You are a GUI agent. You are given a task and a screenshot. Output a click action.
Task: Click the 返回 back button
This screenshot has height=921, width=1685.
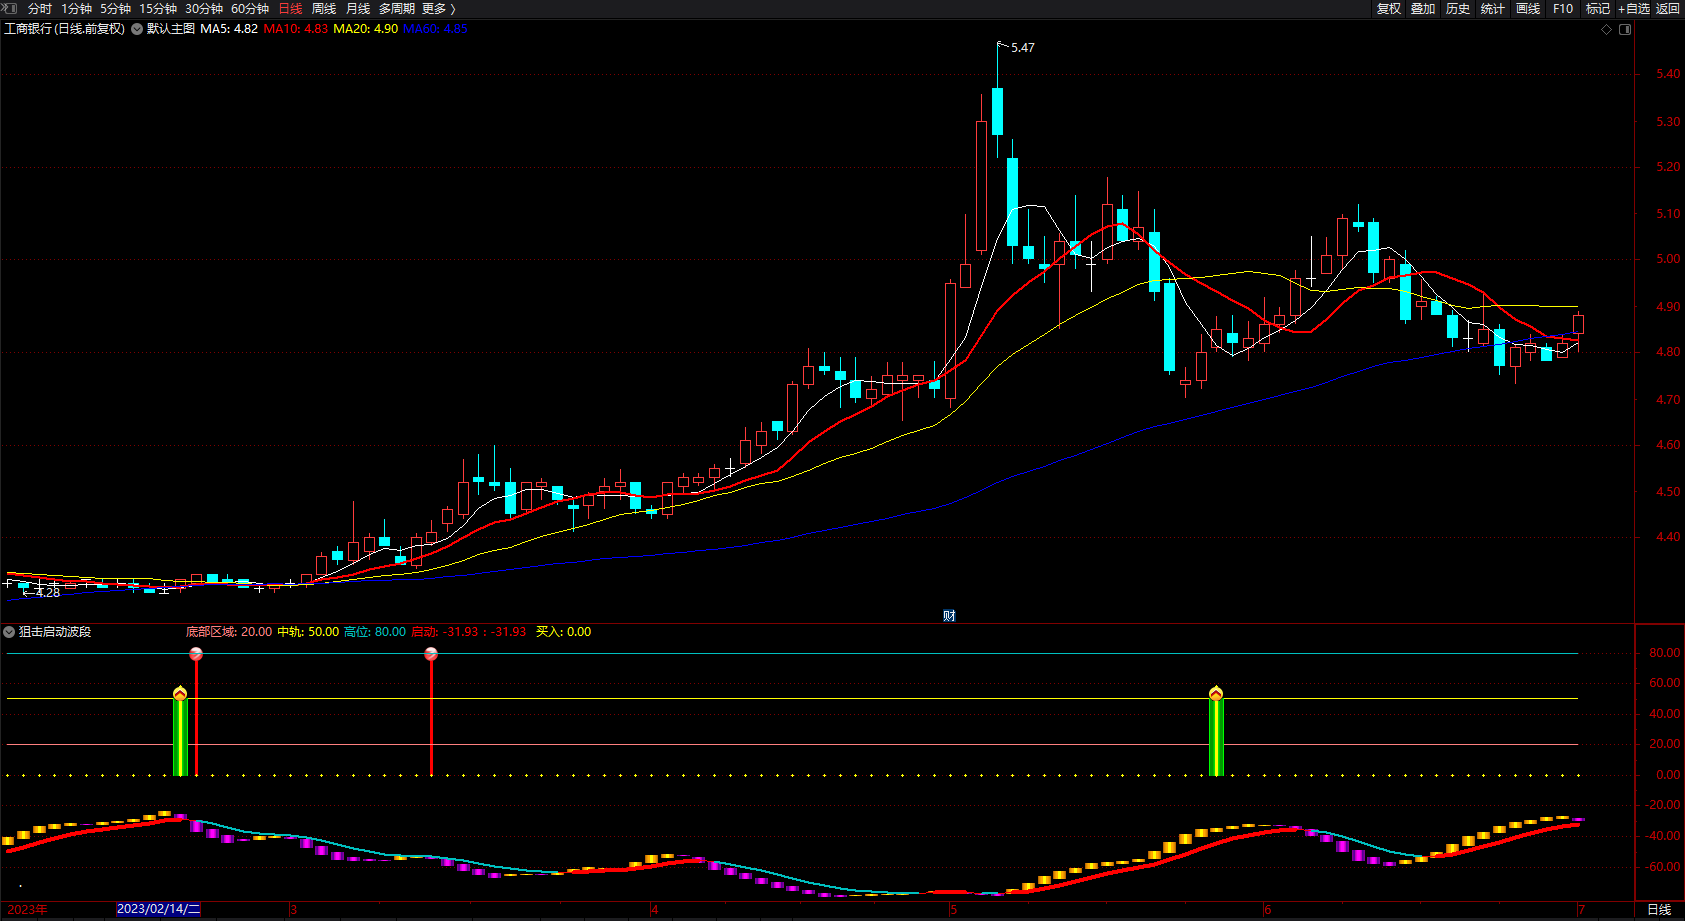[1668, 9]
